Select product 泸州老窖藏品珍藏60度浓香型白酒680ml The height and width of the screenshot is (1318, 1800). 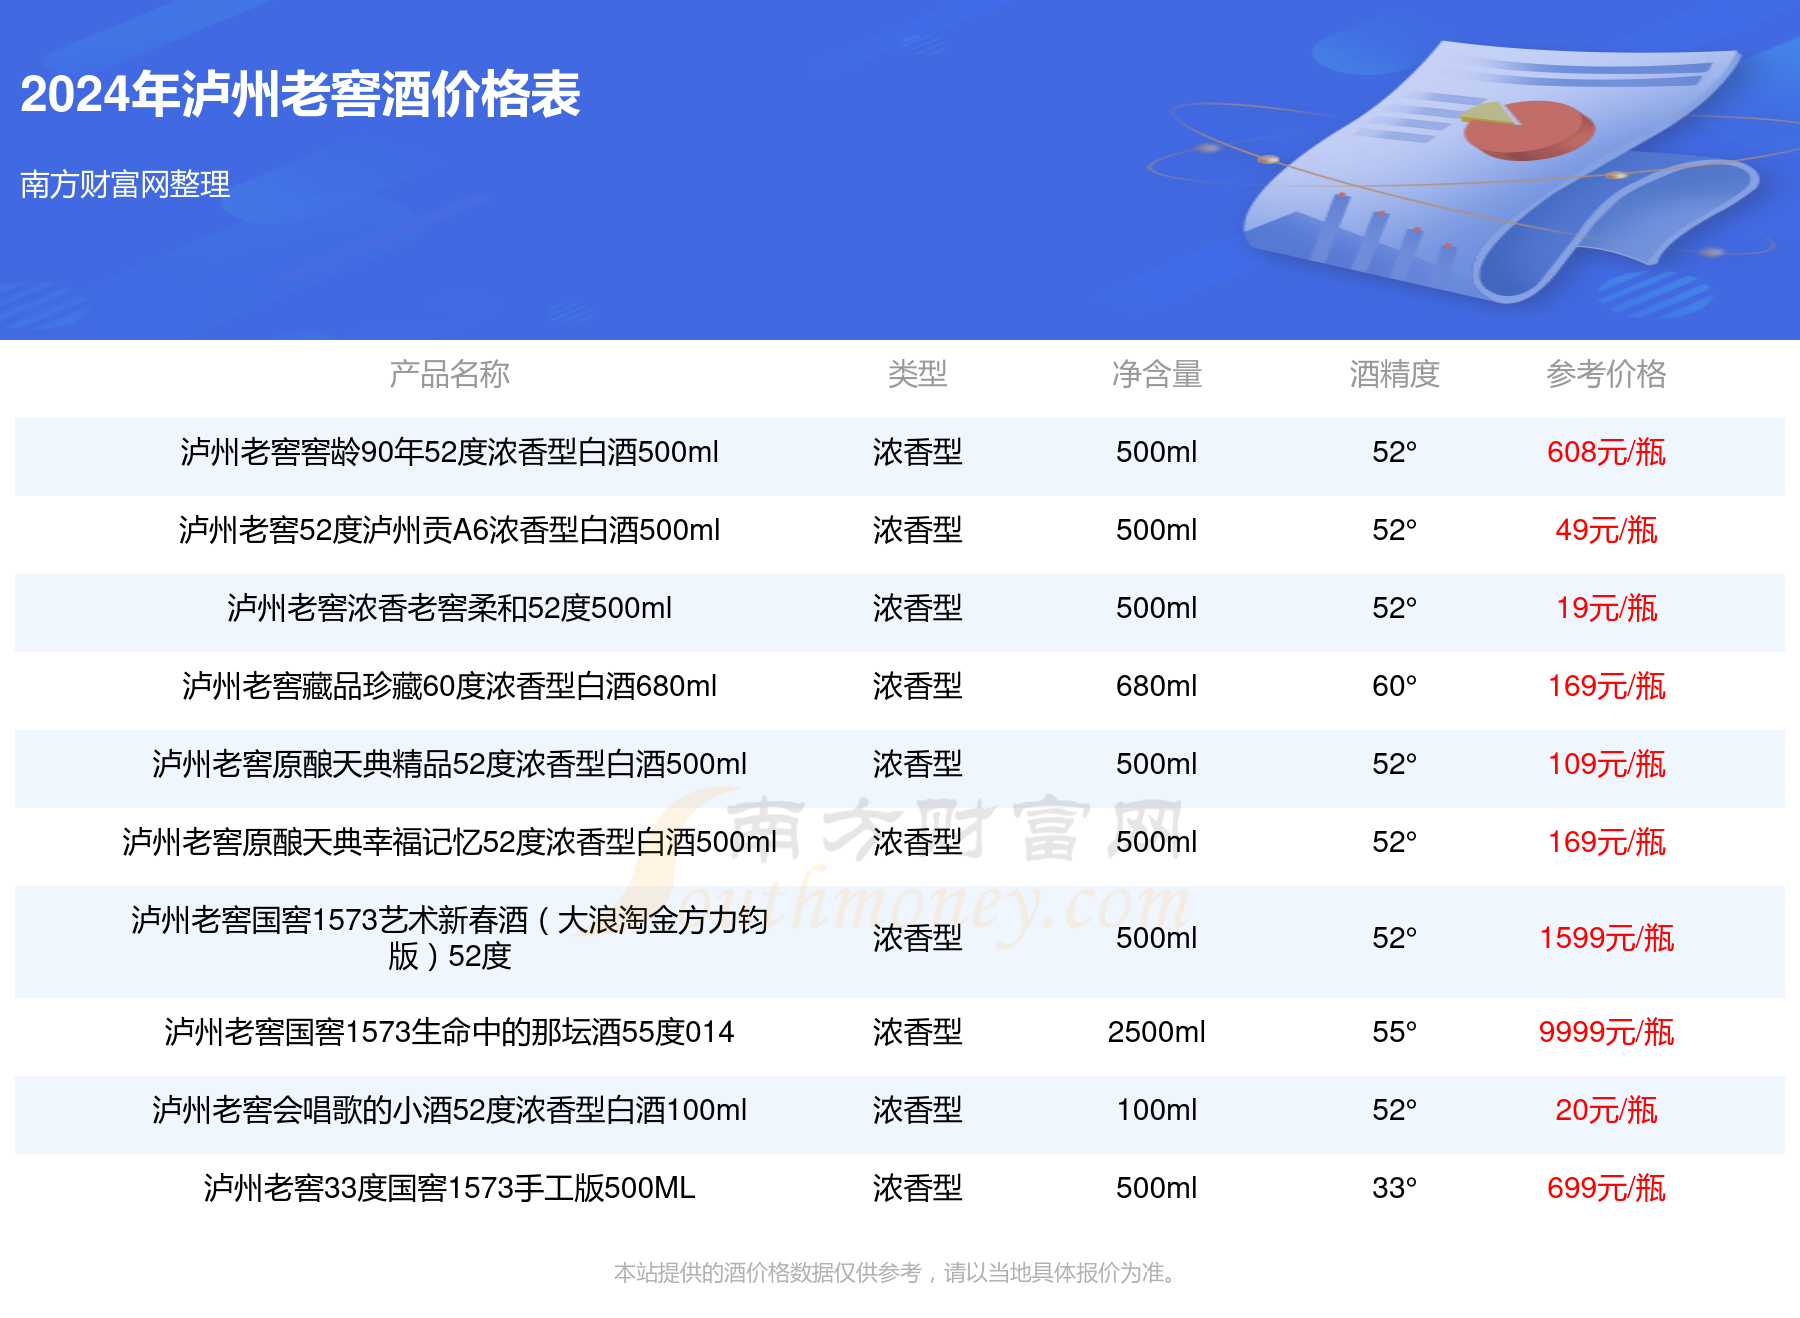point(449,686)
